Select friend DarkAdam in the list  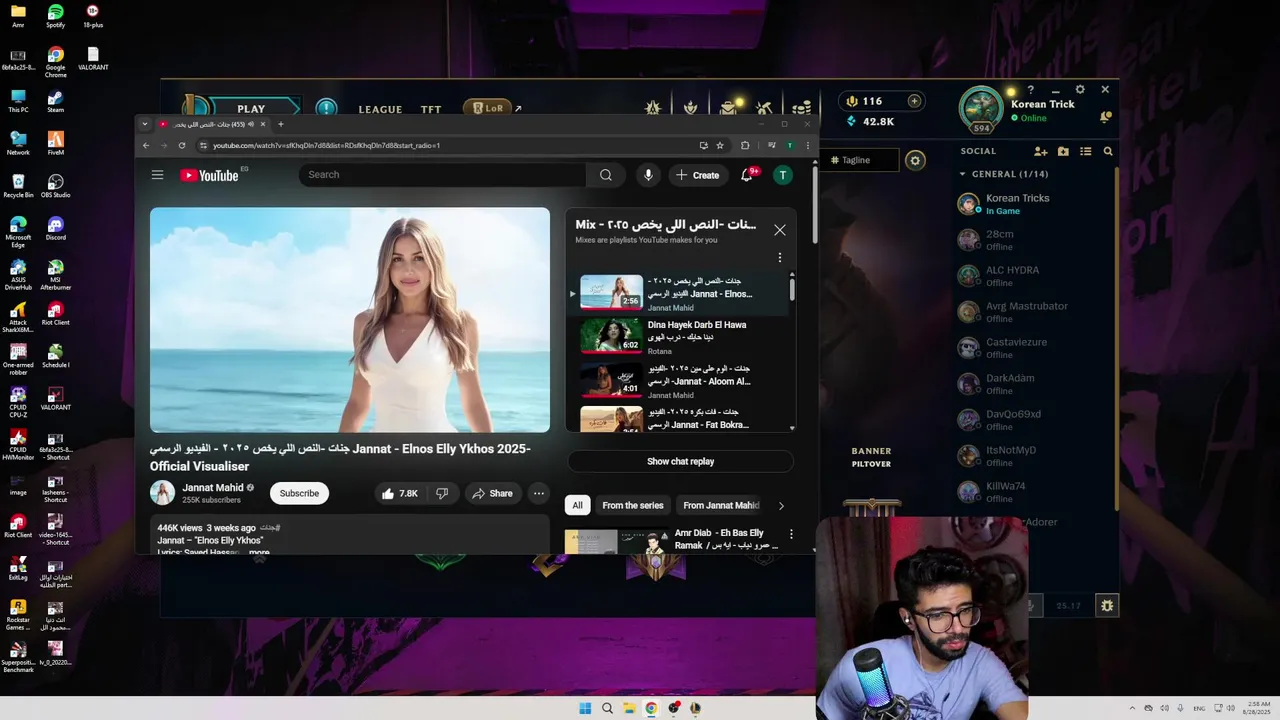(1010, 383)
